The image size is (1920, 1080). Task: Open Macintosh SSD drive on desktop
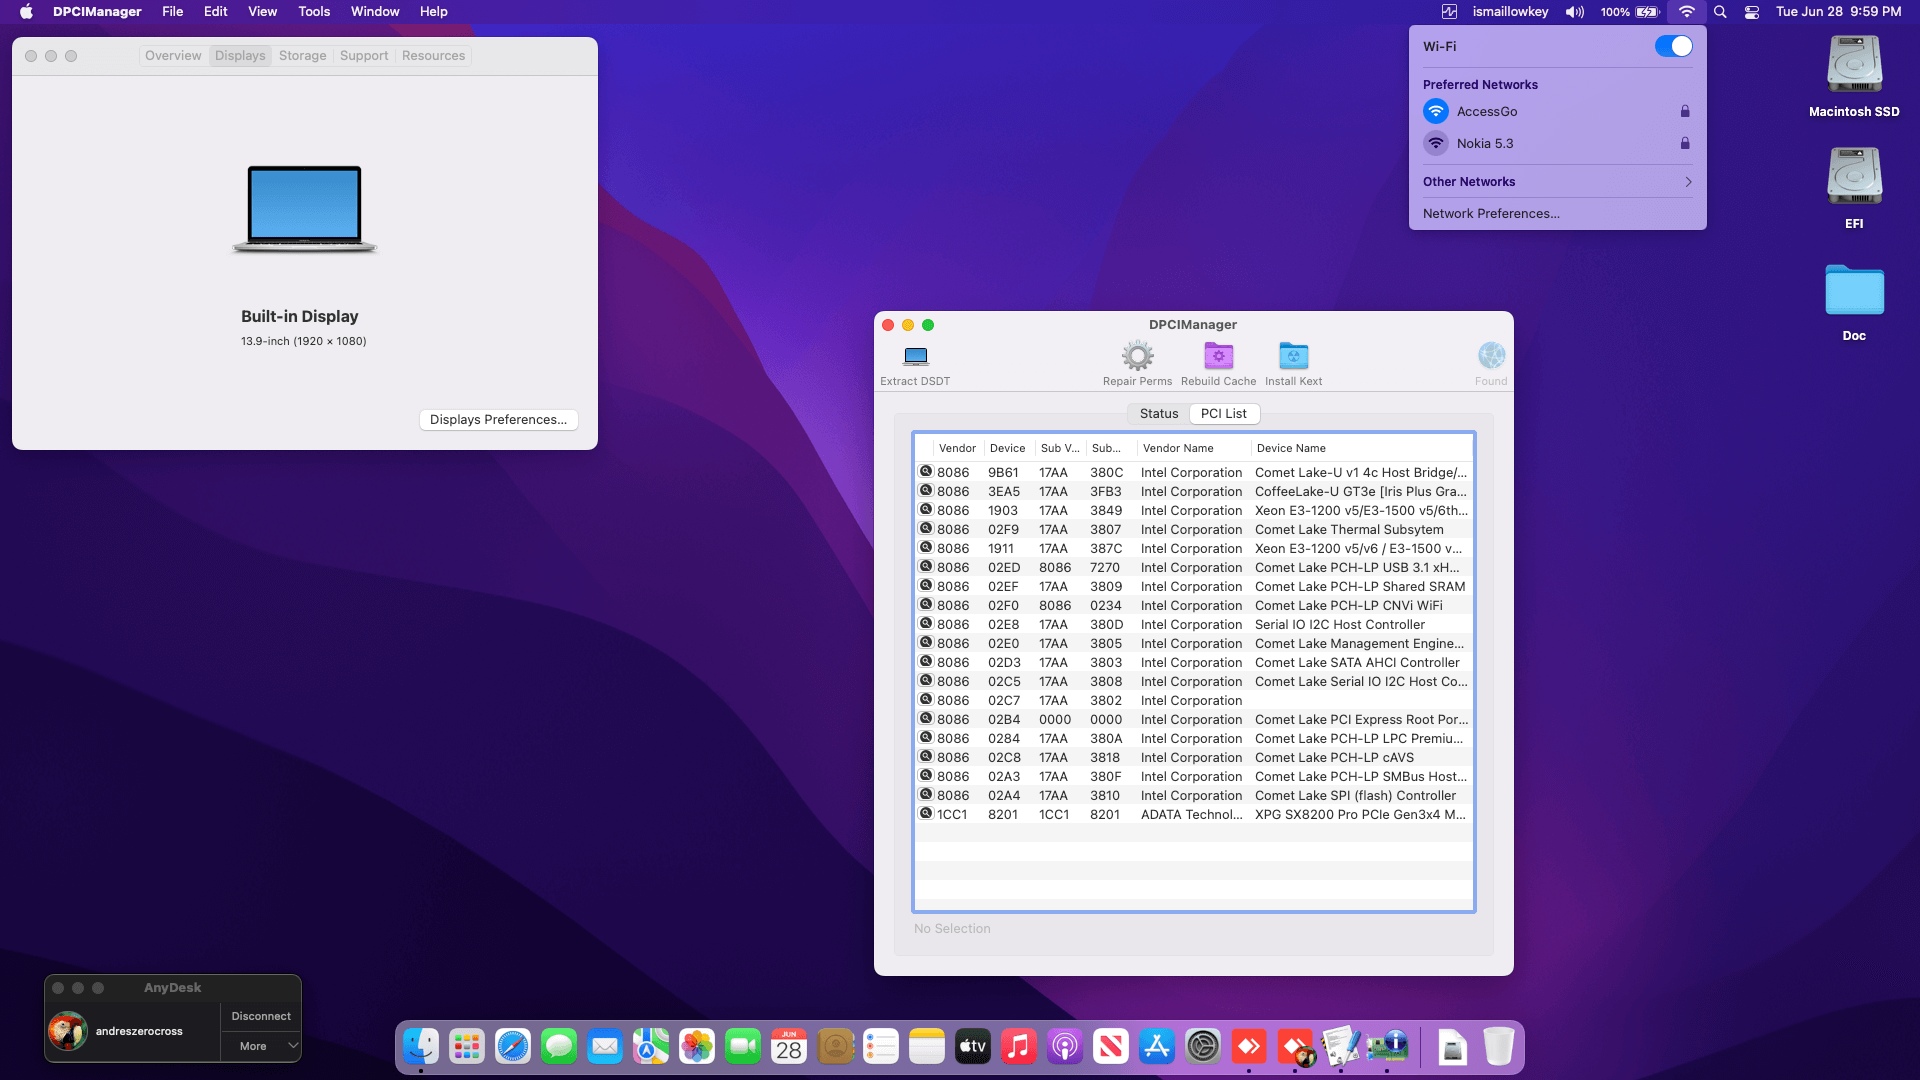pyautogui.click(x=1854, y=66)
